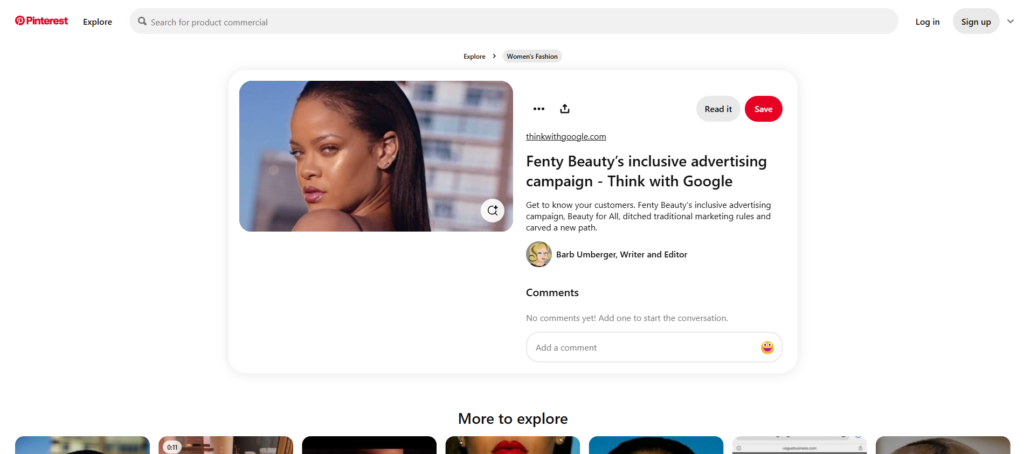Click the Log in button

click(927, 22)
